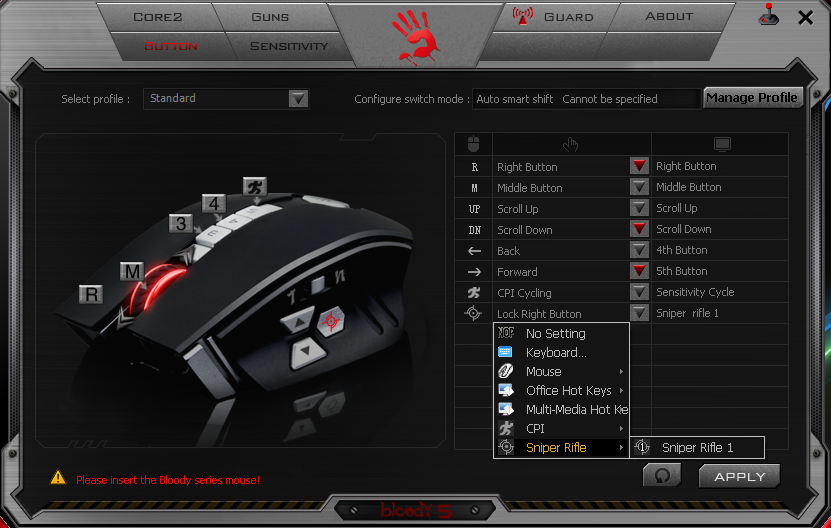Screen dimensions: 831x528
Task: Switch to the Guns tab
Action: (x=270, y=17)
